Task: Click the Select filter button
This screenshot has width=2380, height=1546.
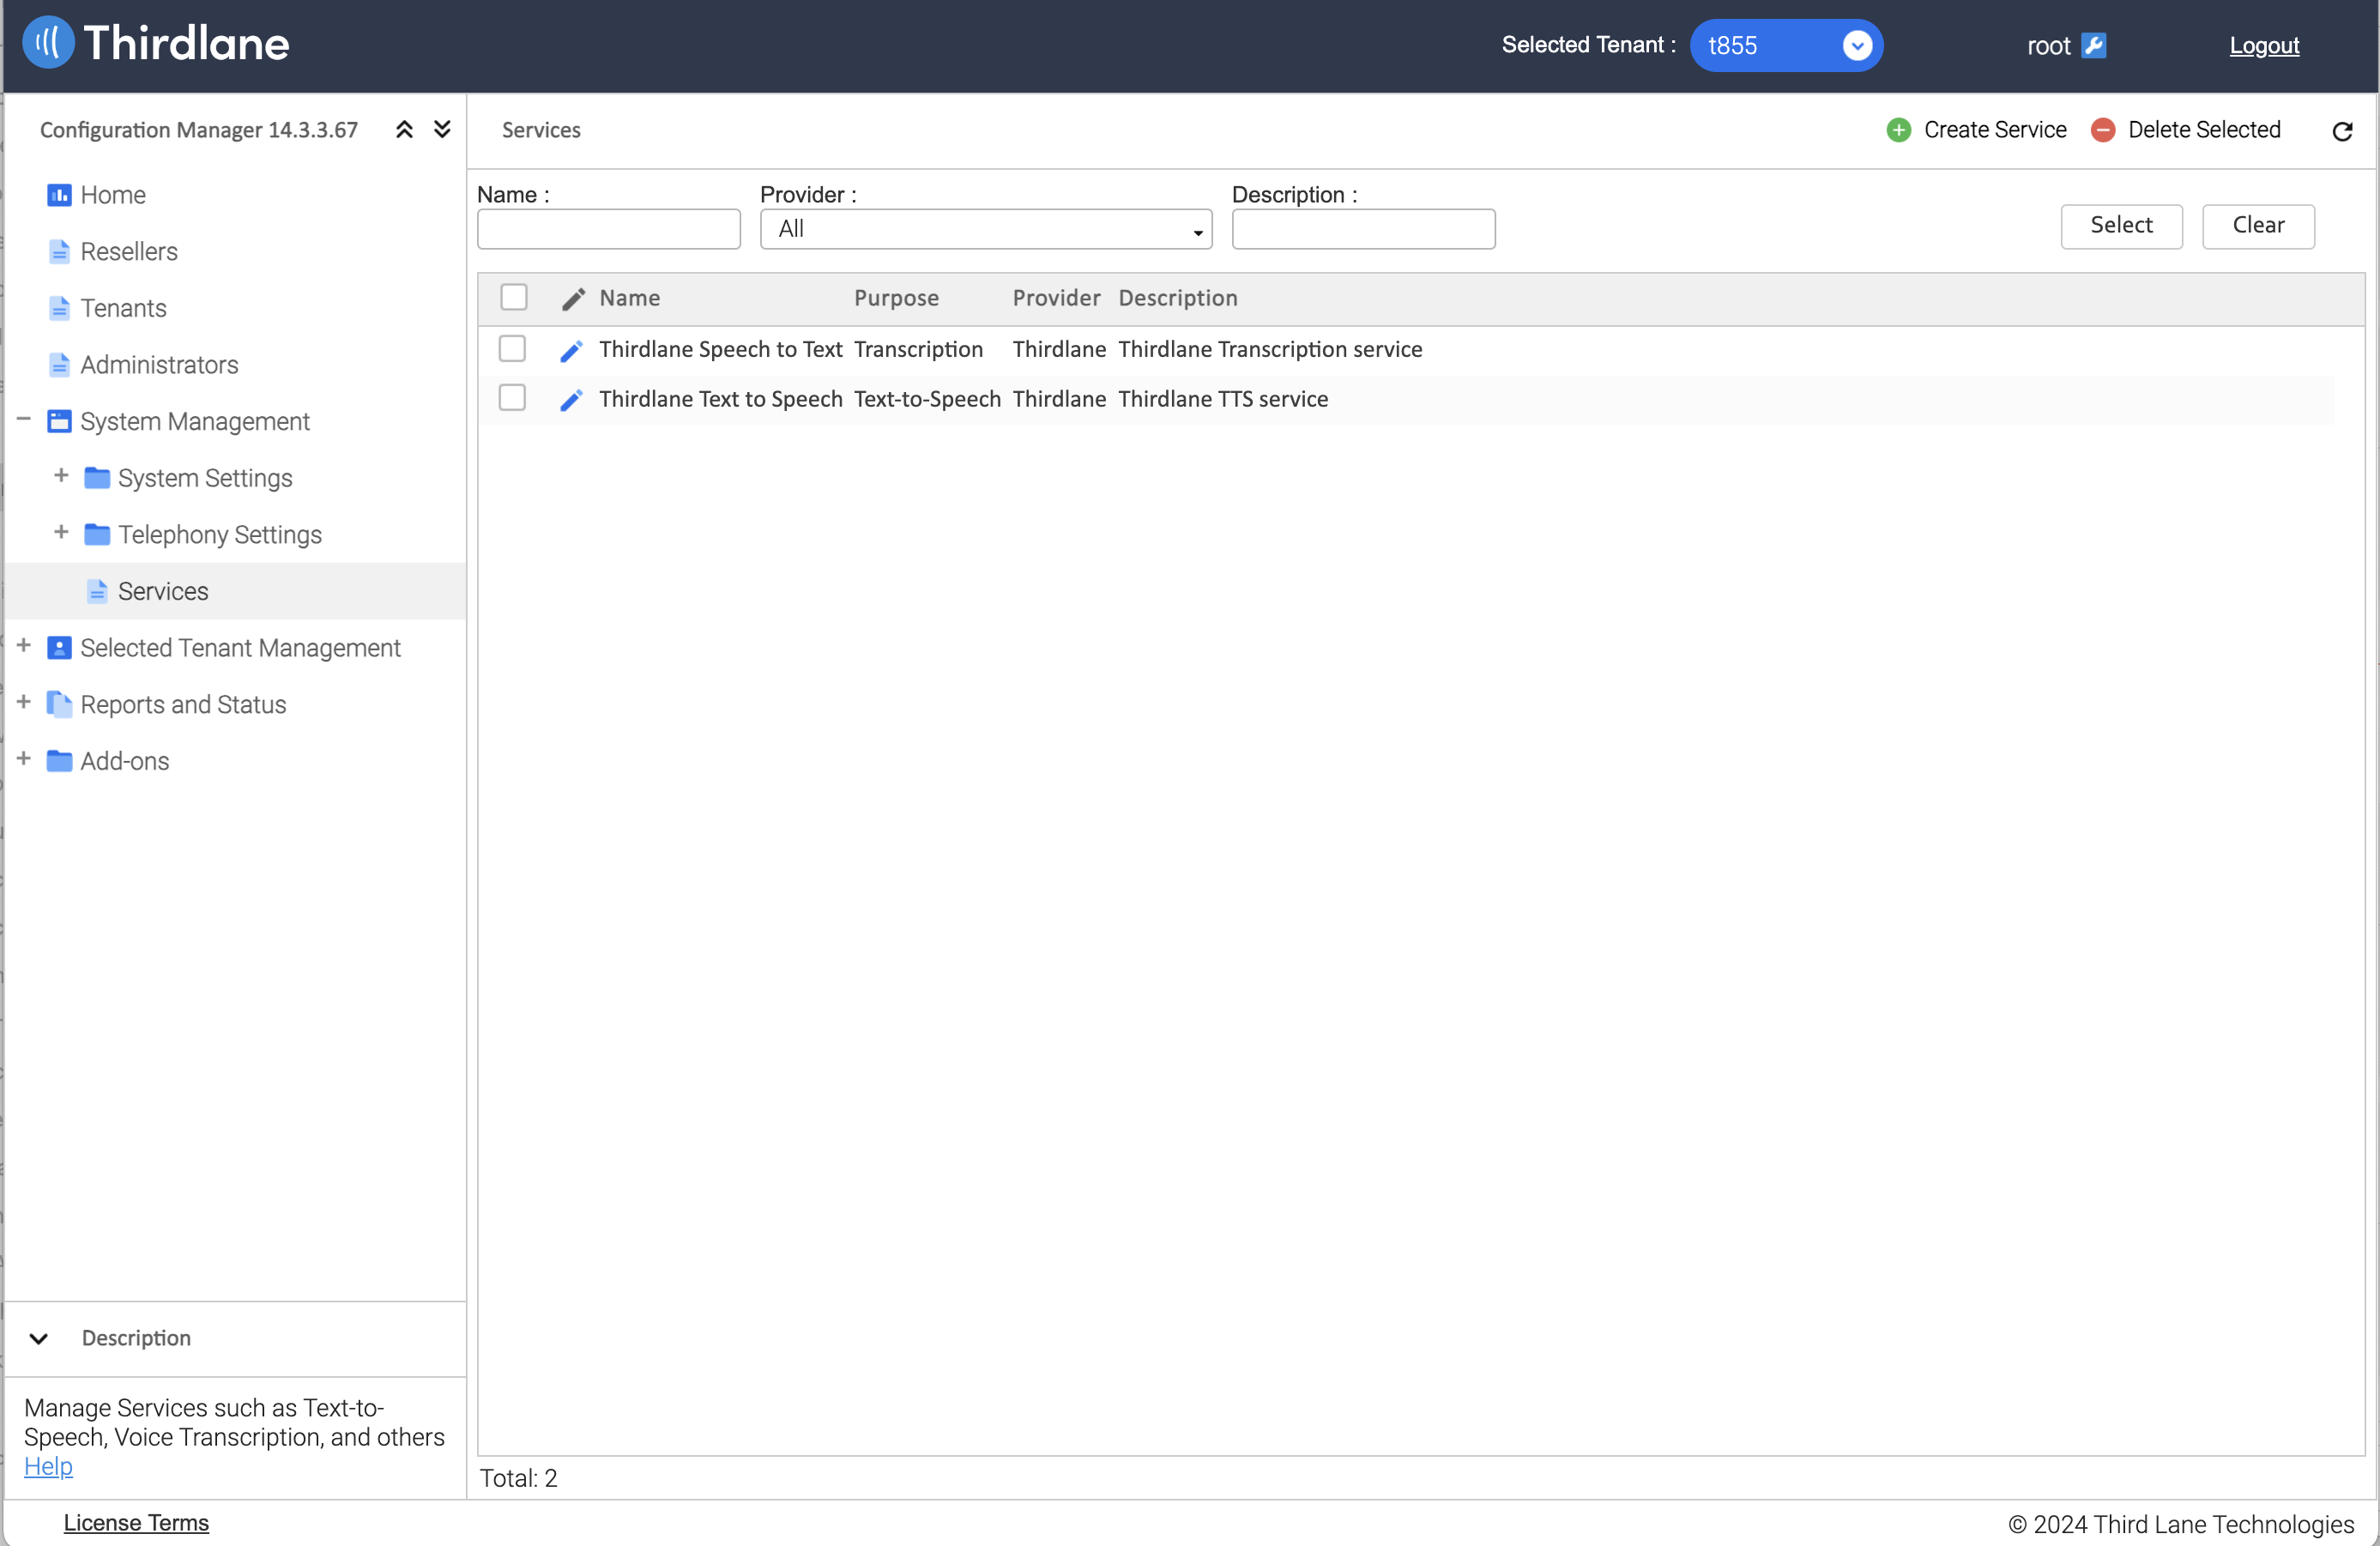Action: [2120, 224]
